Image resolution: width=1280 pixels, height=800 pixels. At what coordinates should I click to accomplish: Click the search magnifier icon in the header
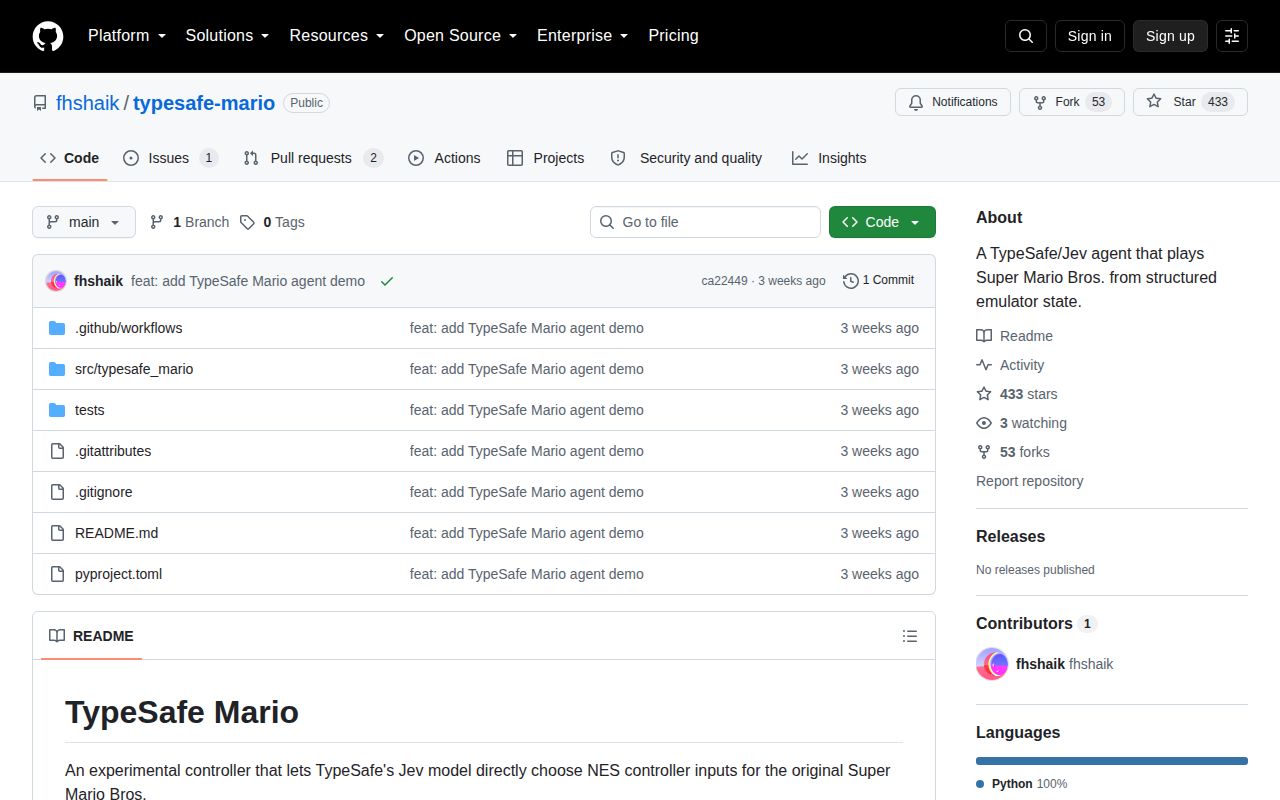pyautogui.click(x=1026, y=36)
